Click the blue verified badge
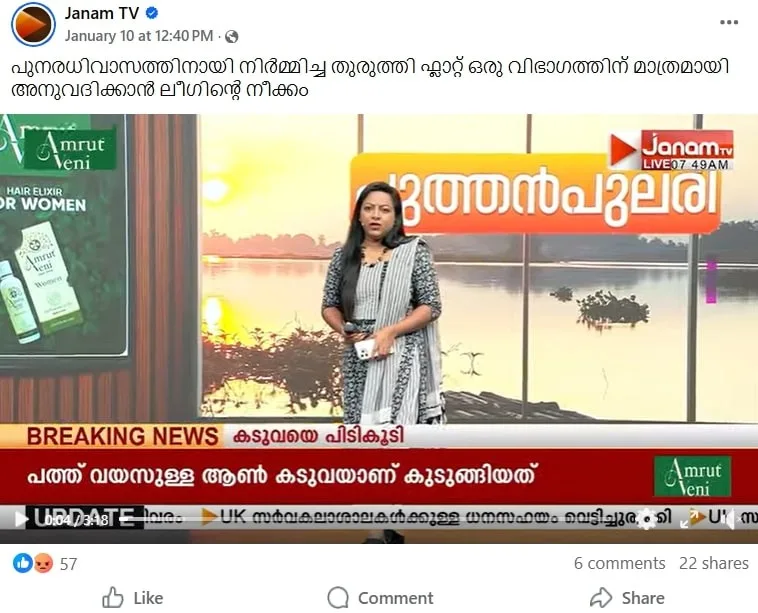Screen dimensions: 758x613 click(x=152, y=14)
